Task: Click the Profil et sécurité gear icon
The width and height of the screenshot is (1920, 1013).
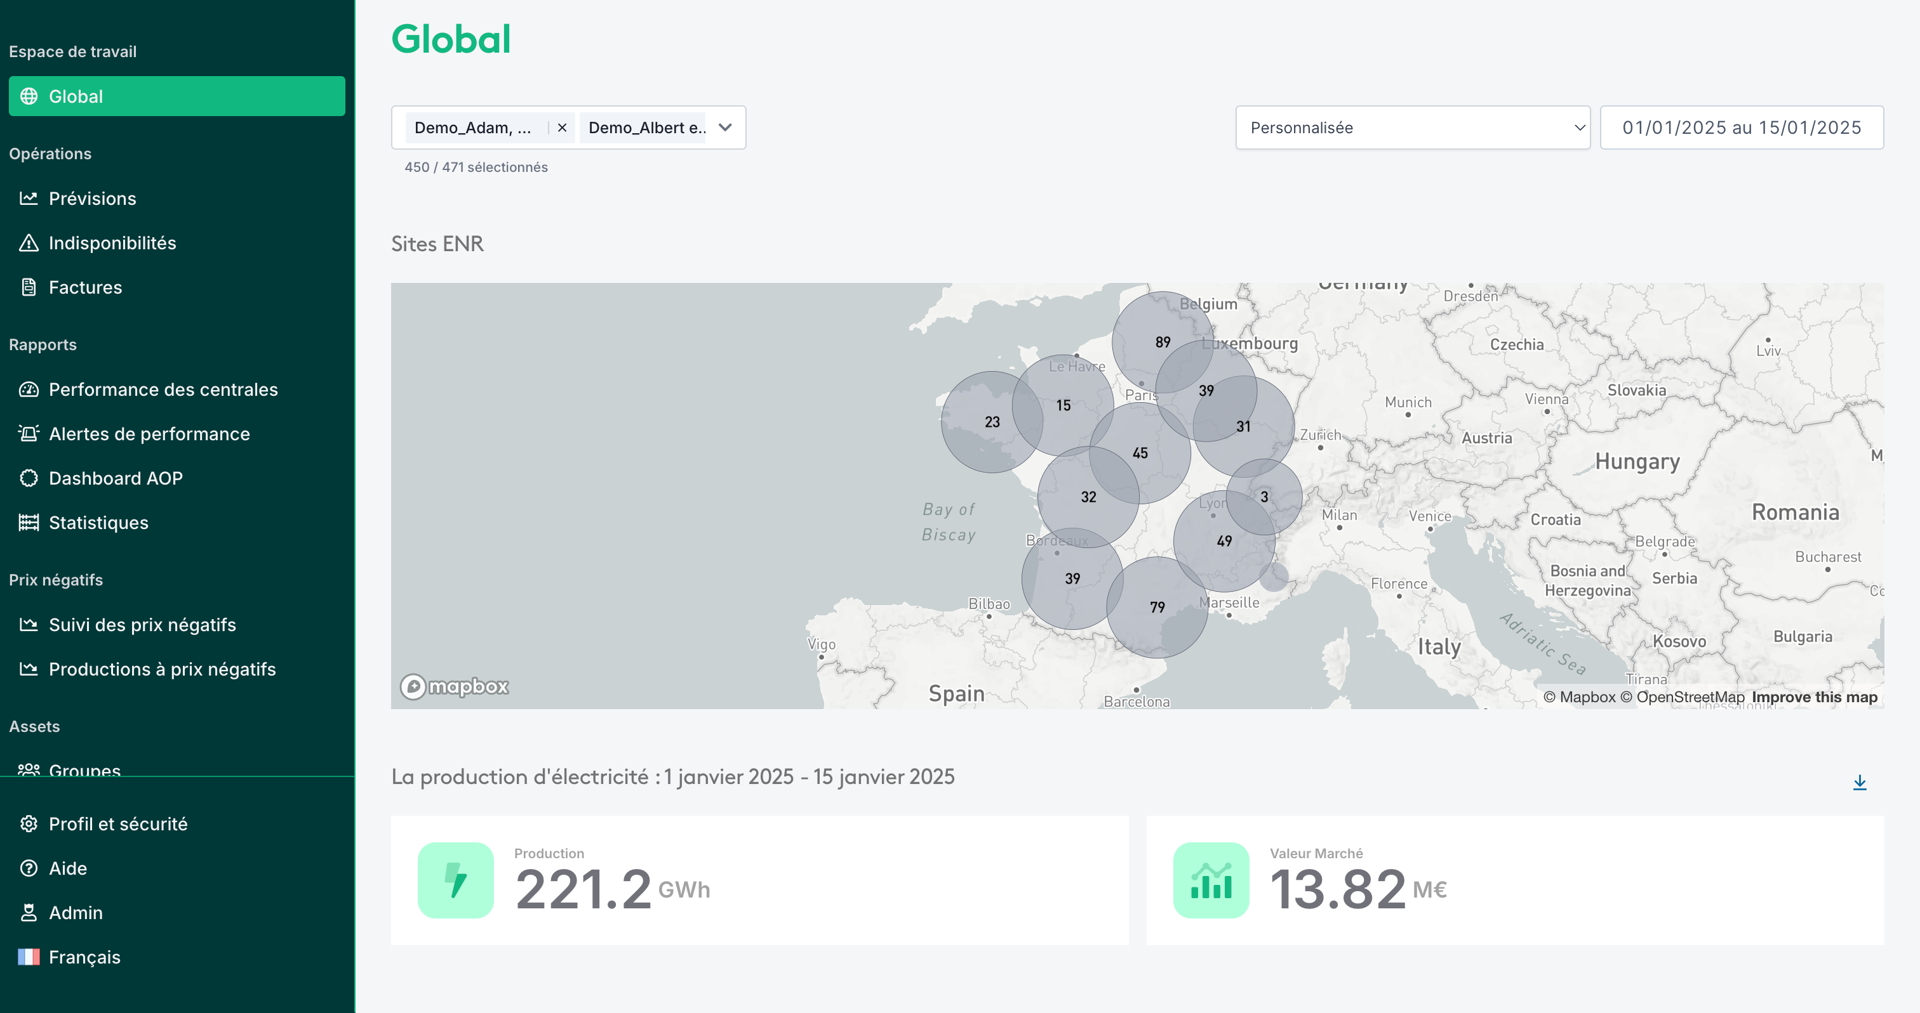Action: [x=29, y=824]
